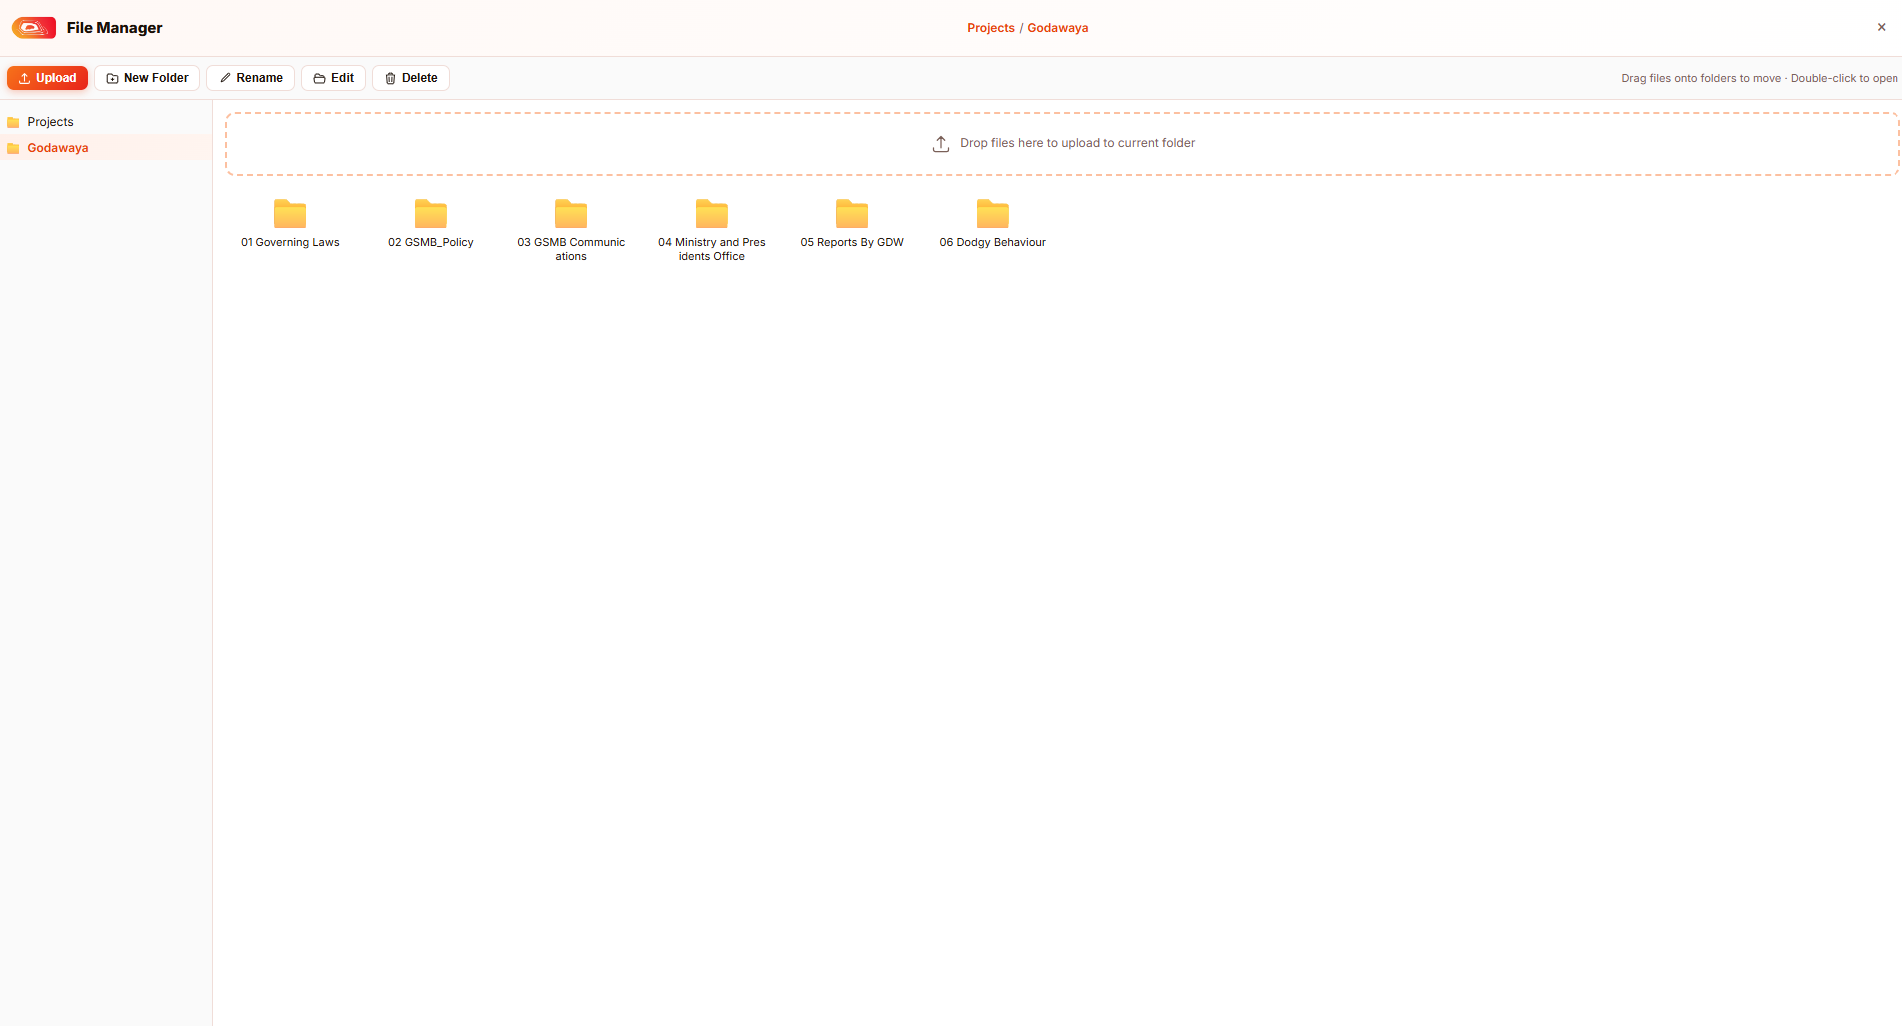Click the Upload button
The height and width of the screenshot is (1026, 1902).
[x=47, y=78]
